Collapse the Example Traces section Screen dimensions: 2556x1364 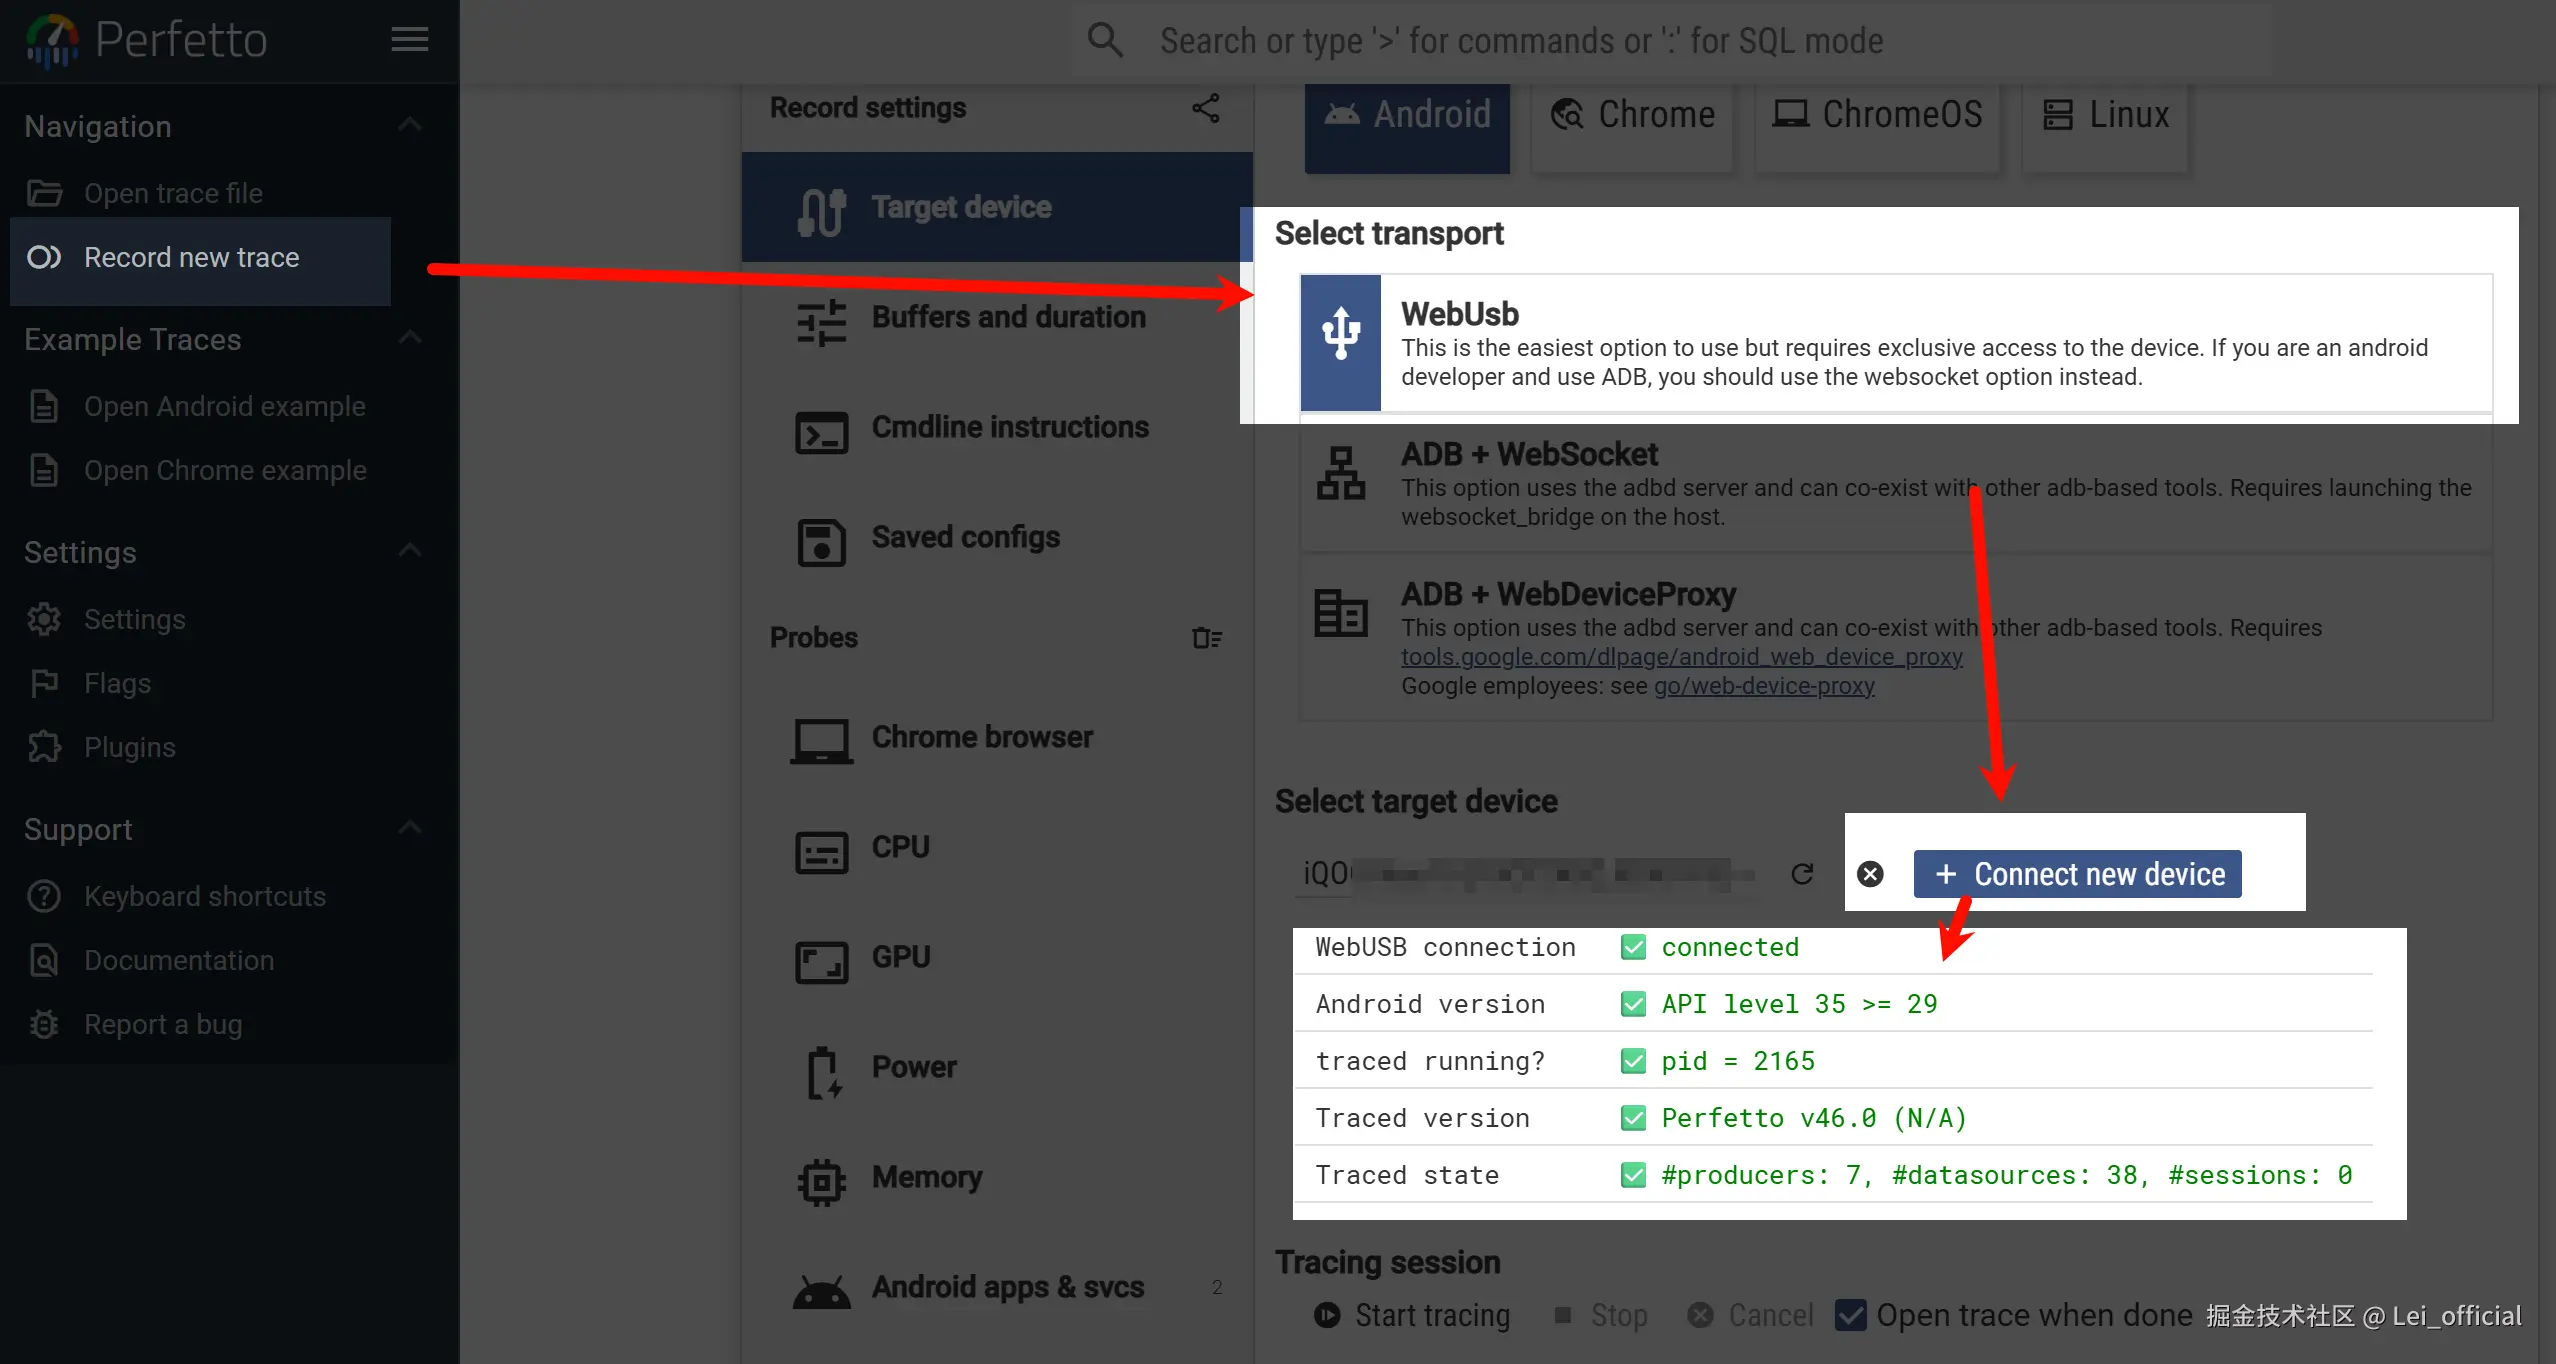point(410,339)
